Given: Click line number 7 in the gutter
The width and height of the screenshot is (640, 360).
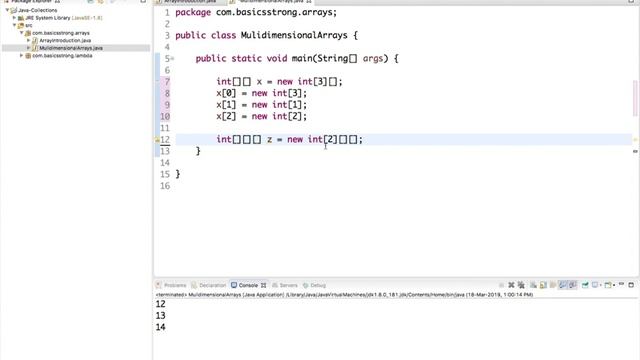Looking at the screenshot, I should tap(167, 82).
